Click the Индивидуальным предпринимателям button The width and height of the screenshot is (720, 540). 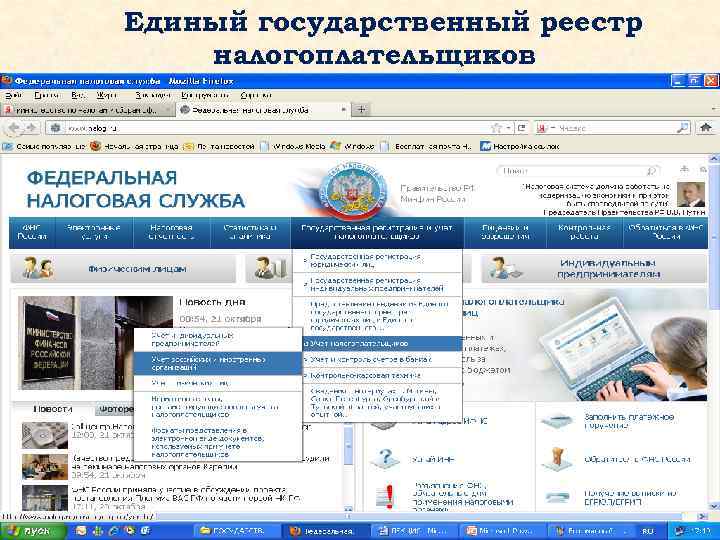594,269
